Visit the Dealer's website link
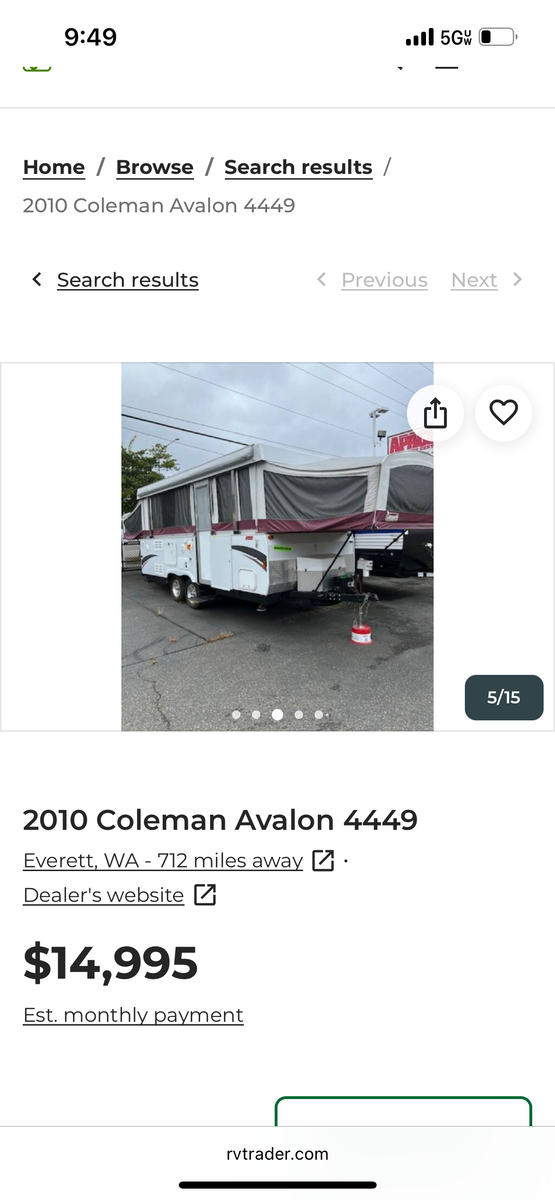Screen dimensions: 555x1200 click(x=104, y=895)
